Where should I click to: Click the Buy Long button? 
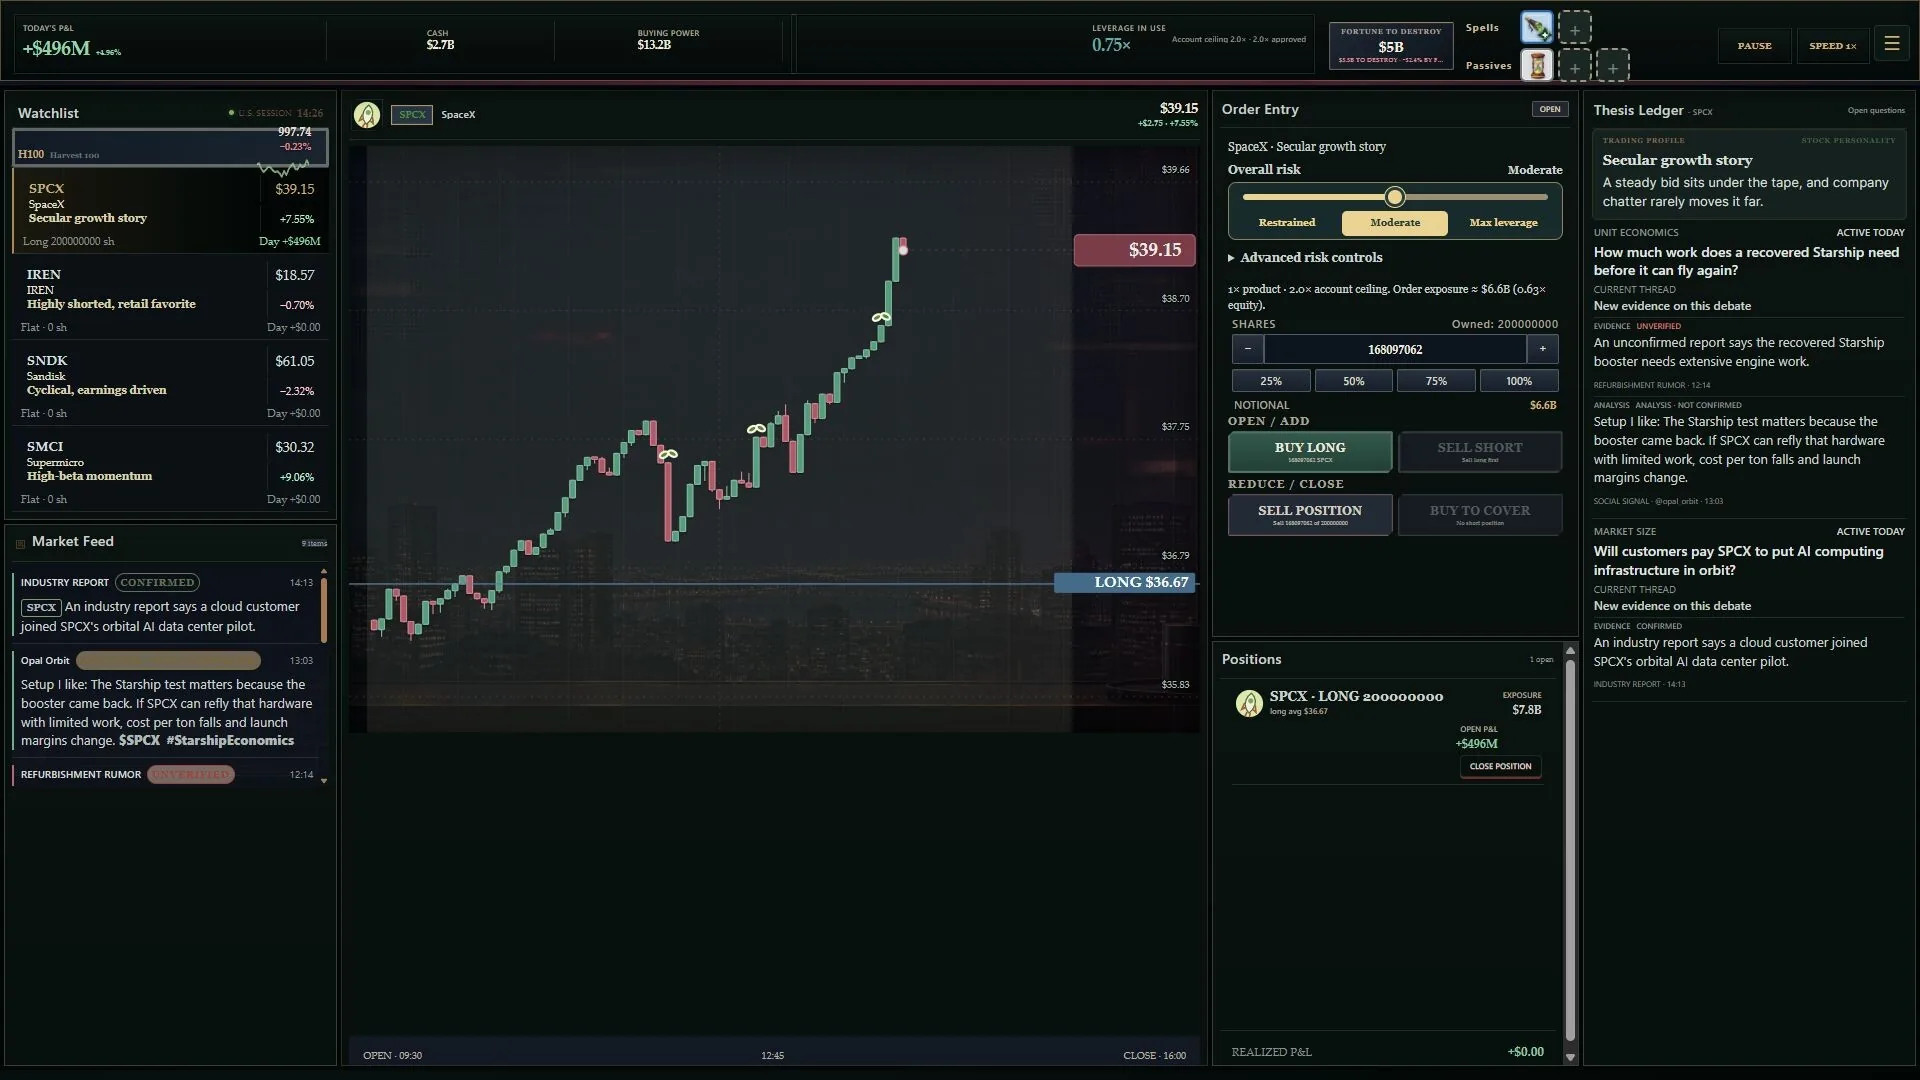(1309, 452)
